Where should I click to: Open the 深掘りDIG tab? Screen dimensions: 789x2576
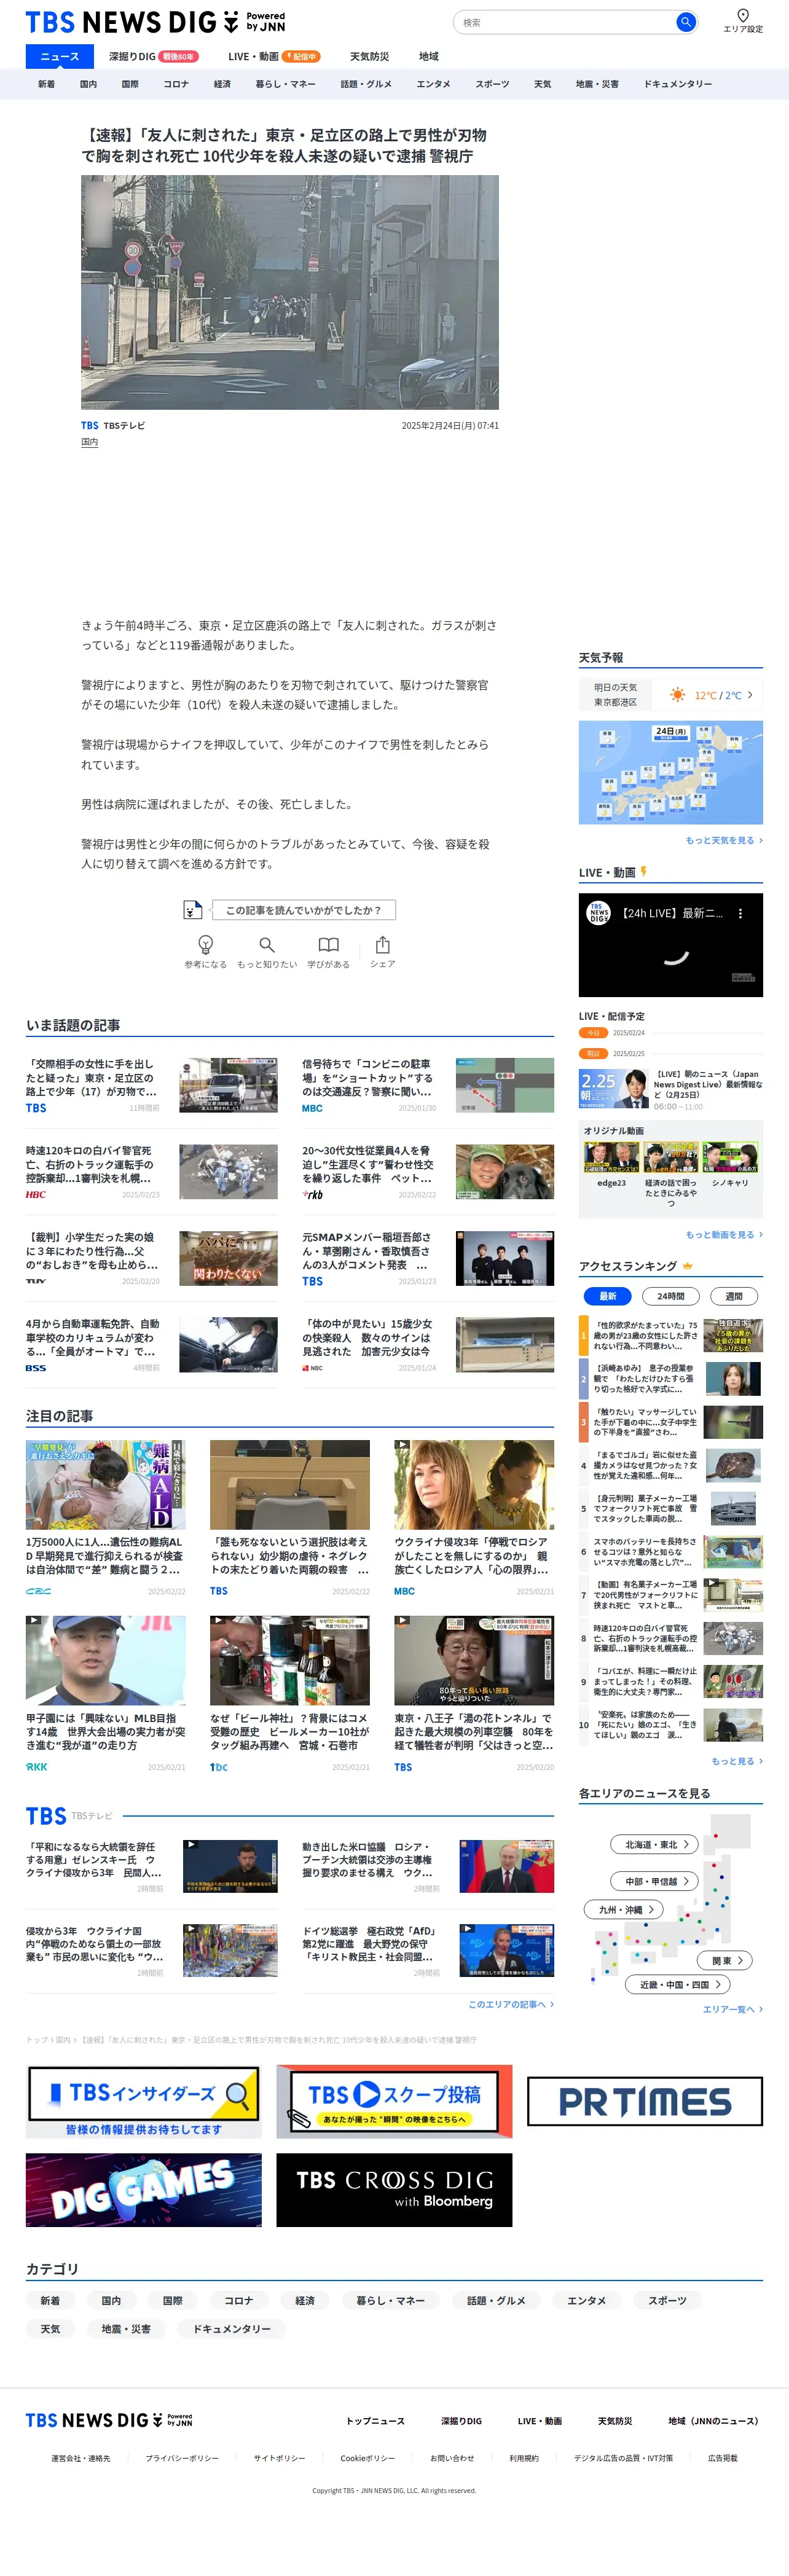pos(153,57)
